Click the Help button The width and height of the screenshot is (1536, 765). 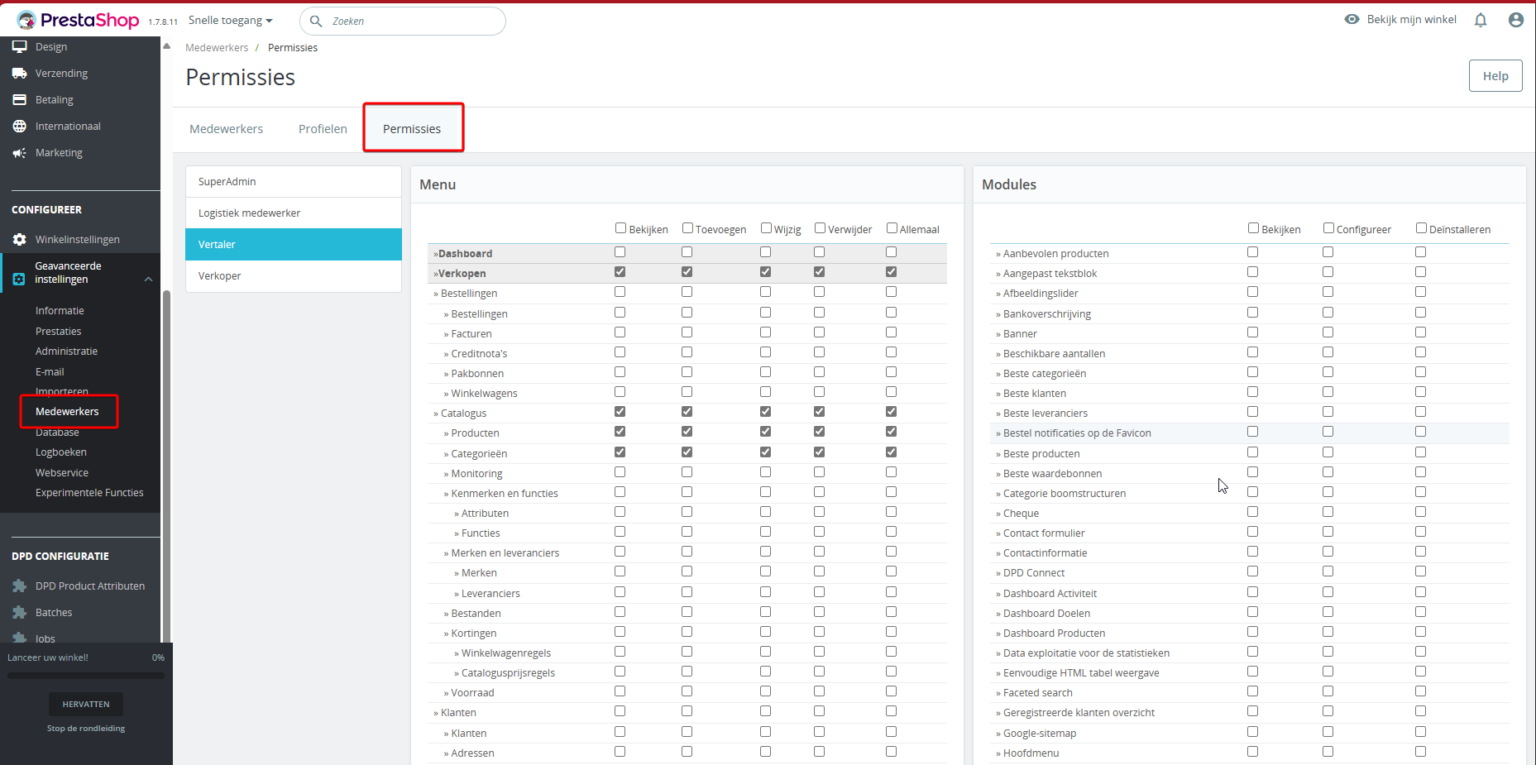click(x=1495, y=75)
